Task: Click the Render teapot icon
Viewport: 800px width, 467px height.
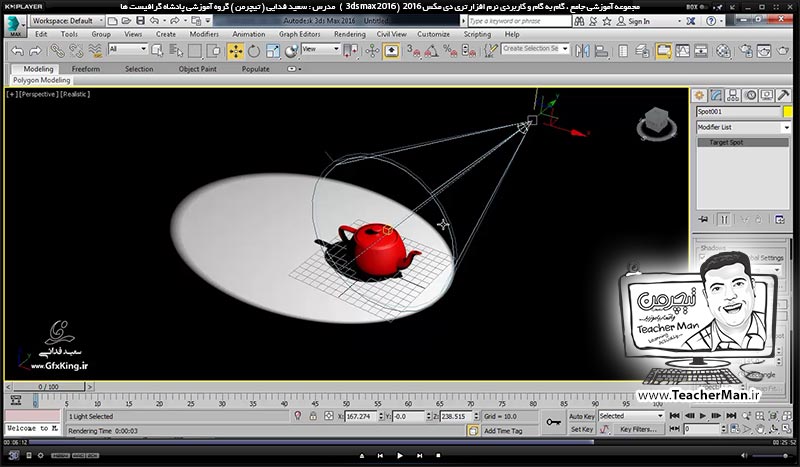Action: pos(783,51)
